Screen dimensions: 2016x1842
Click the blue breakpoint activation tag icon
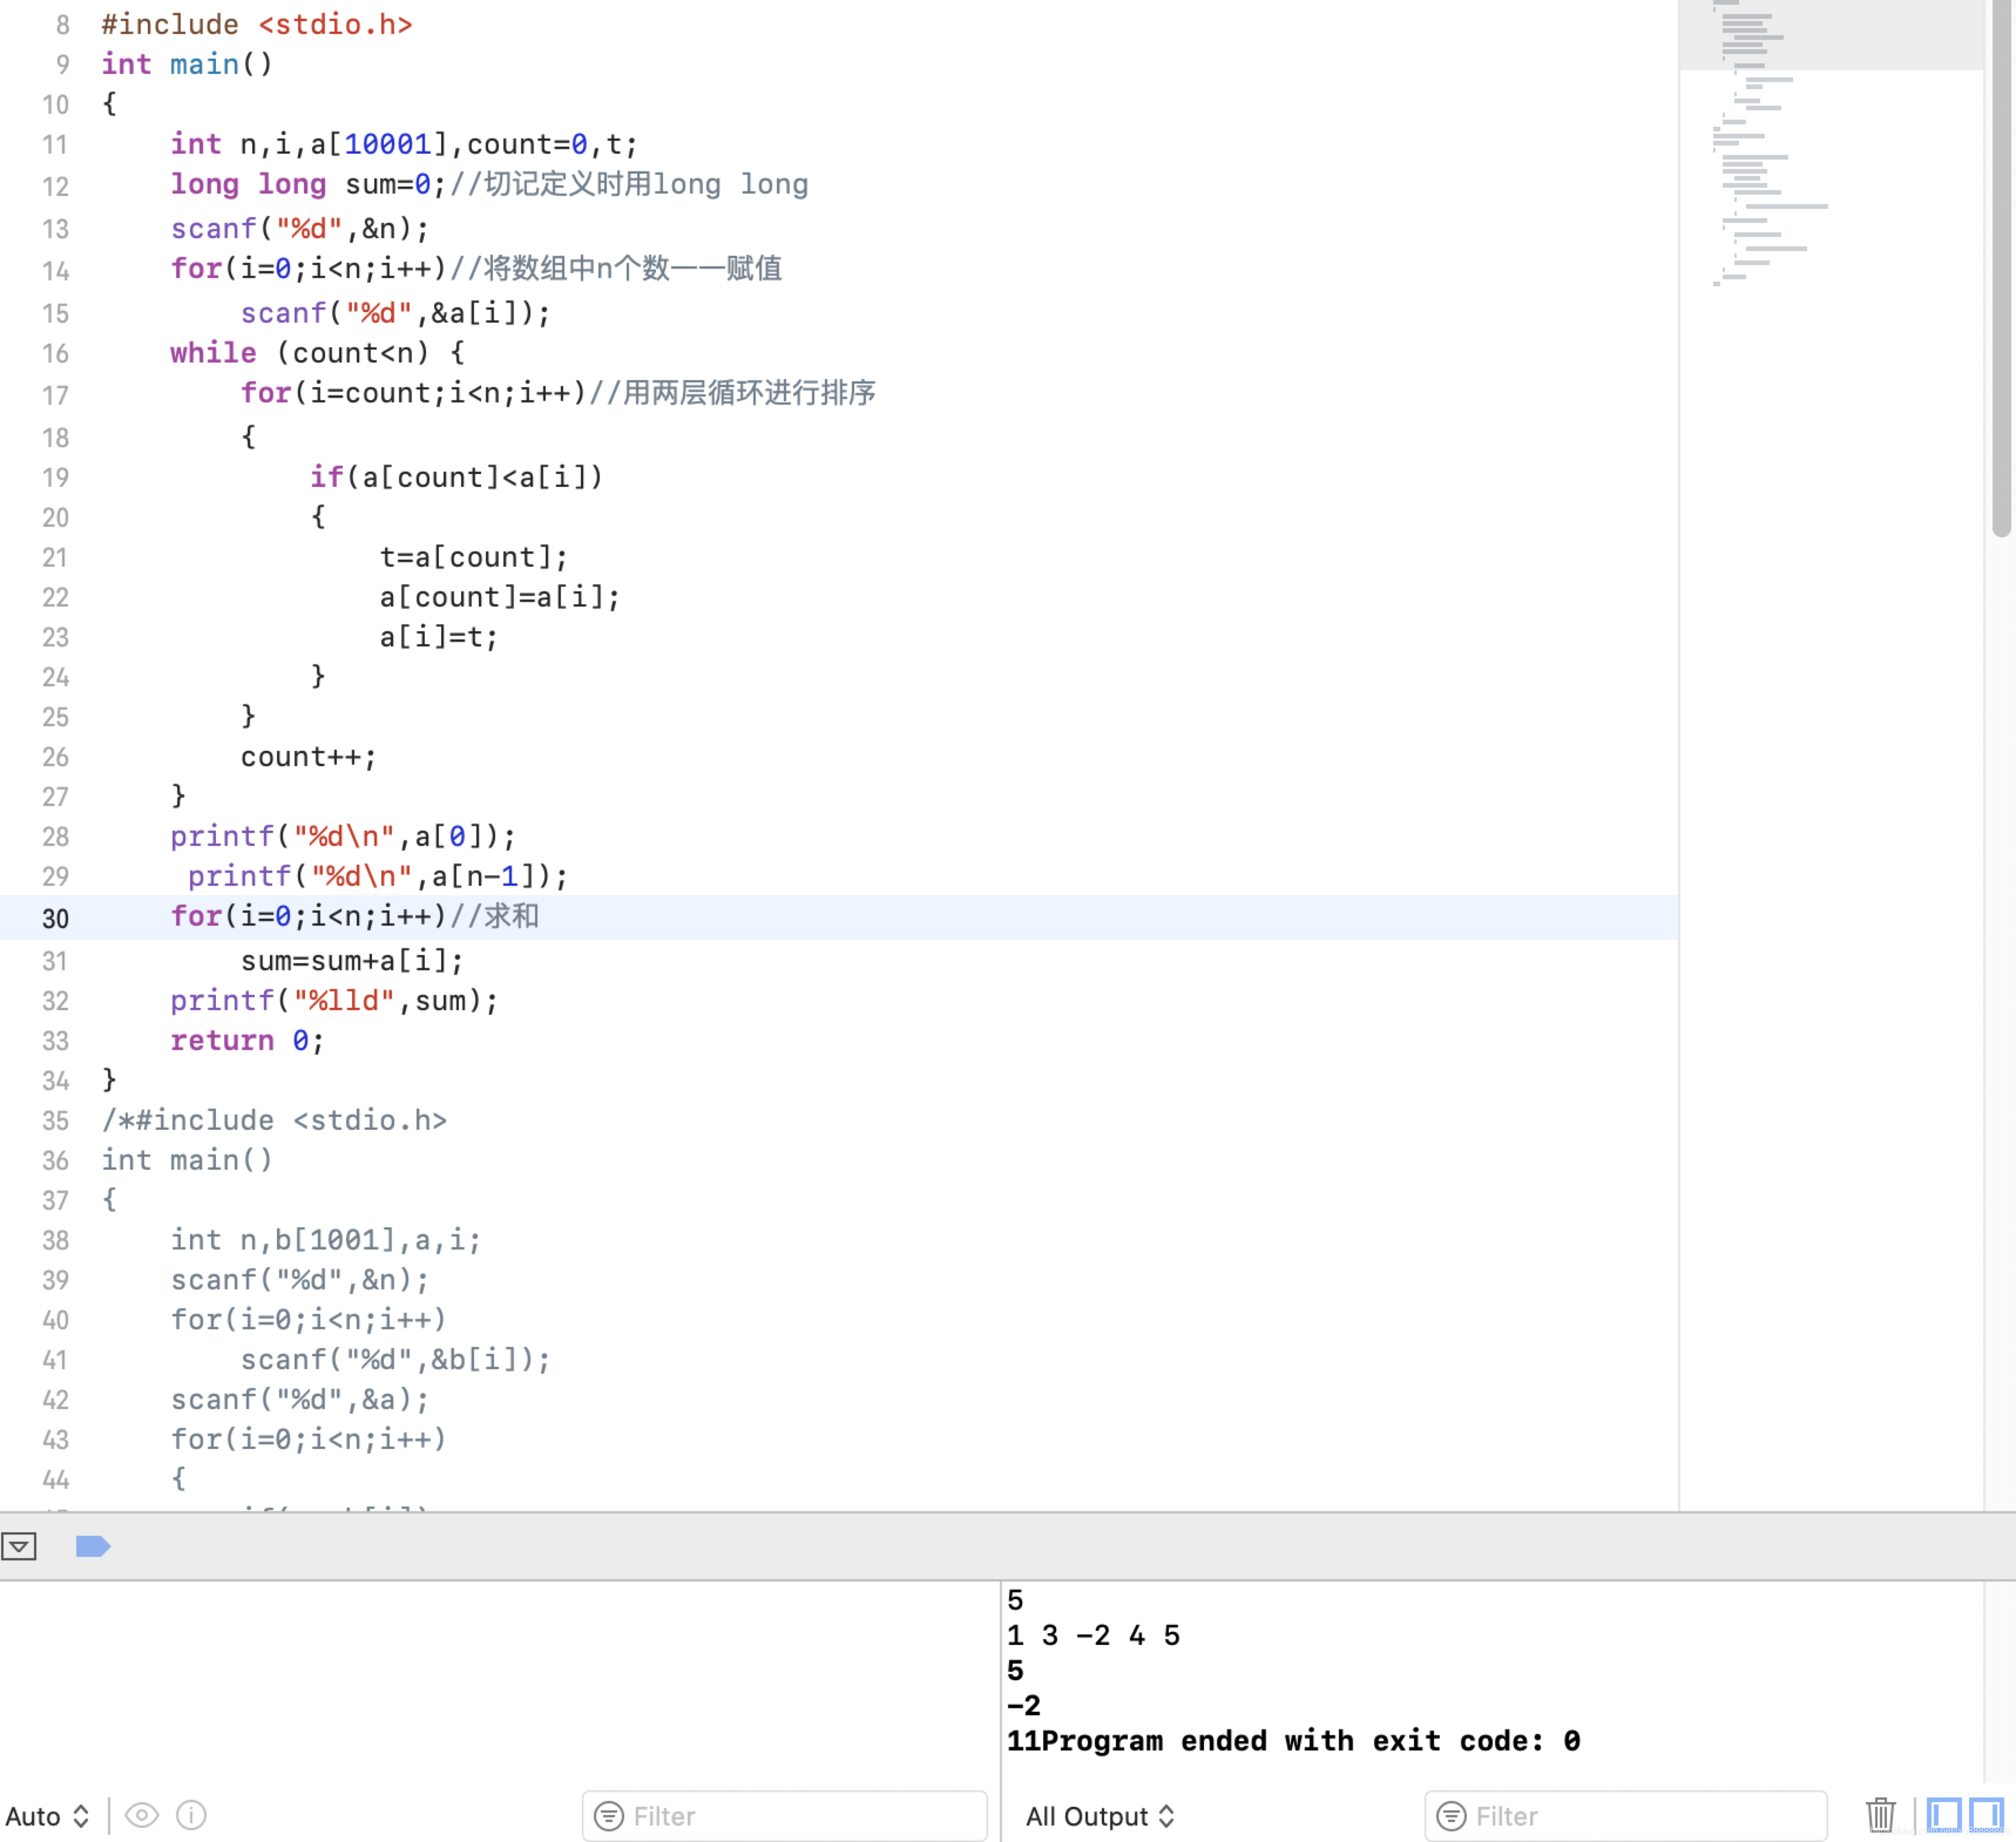click(x=93, y=1546)
